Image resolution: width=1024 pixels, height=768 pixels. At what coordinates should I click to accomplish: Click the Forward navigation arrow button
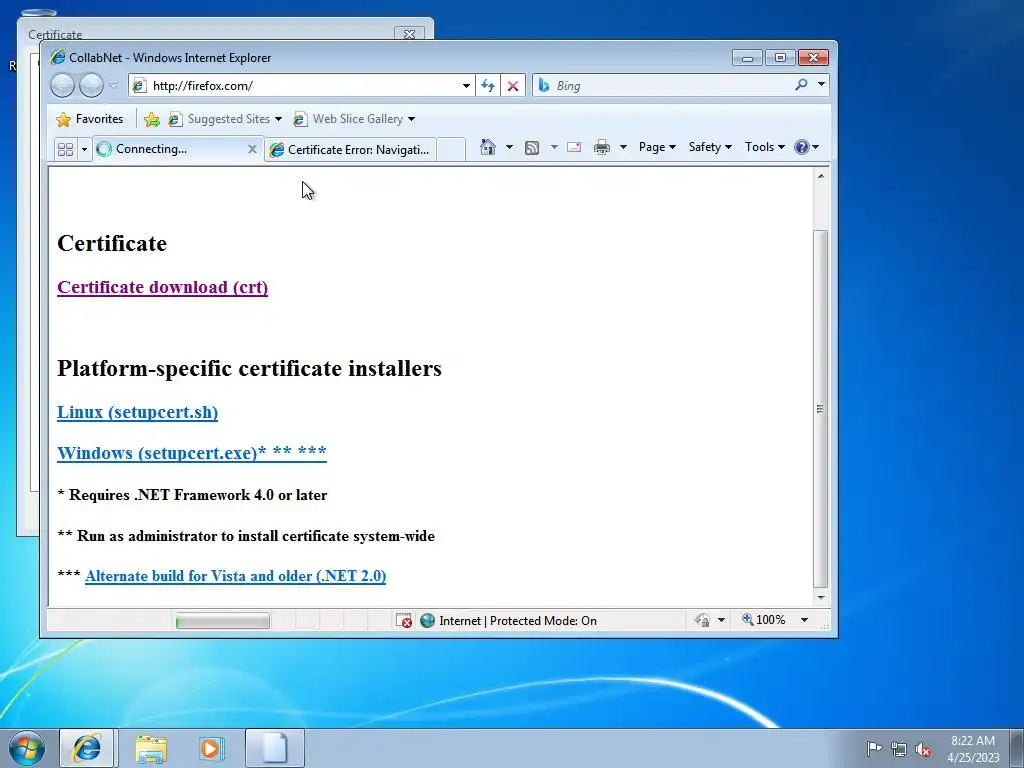tap(91, 86)
